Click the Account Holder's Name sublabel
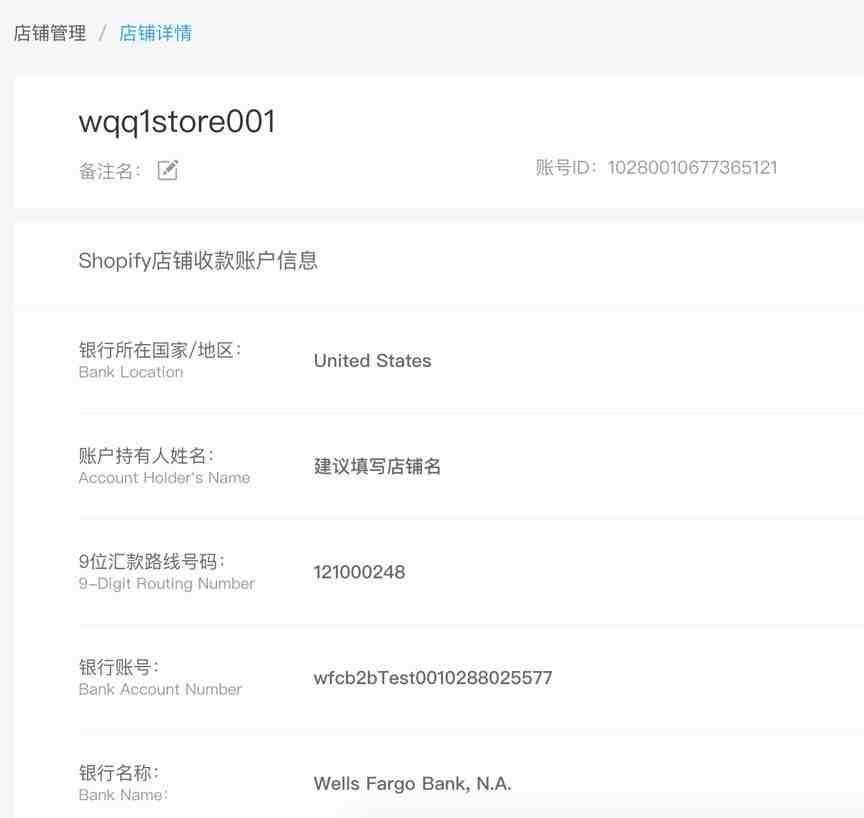Viewport: 864px width, 818px height. [164, 478]
